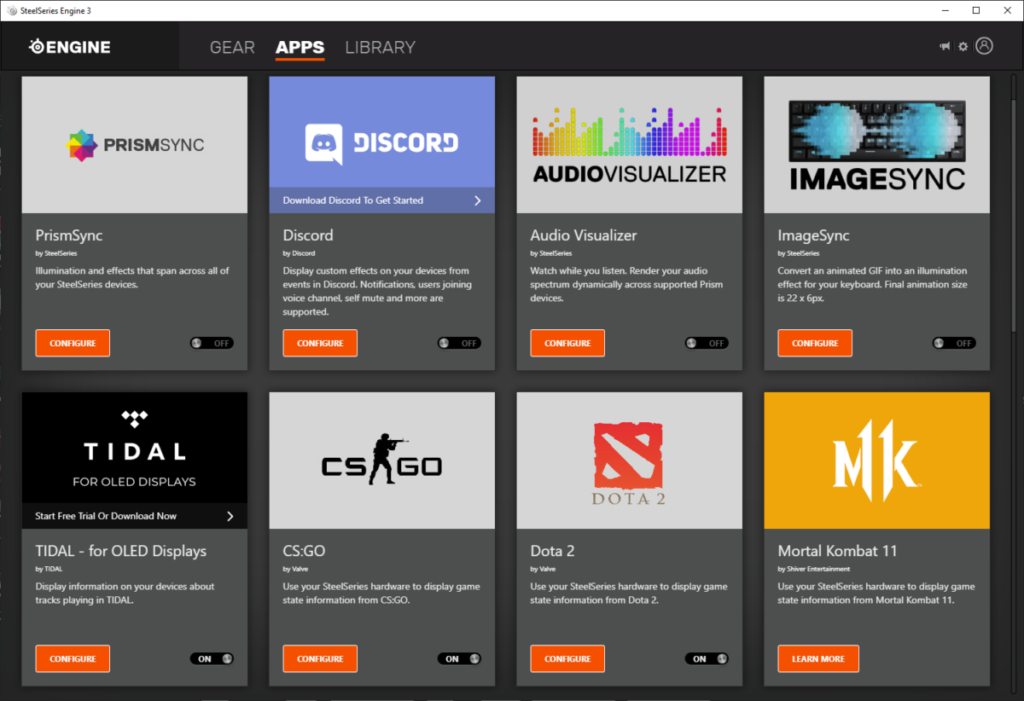Configure the PrismSync app
The width and height of the screenshot is (1024, 701).
click(72, 343)
